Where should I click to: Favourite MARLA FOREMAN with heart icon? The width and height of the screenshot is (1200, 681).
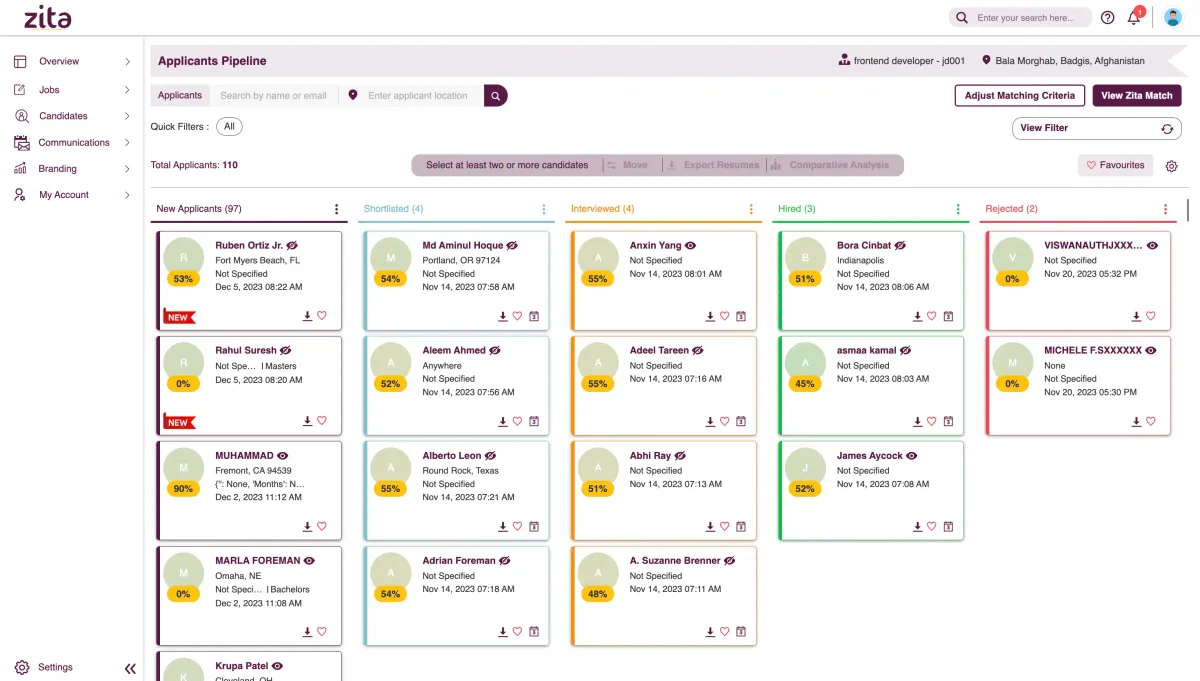[x=322, y=631]
